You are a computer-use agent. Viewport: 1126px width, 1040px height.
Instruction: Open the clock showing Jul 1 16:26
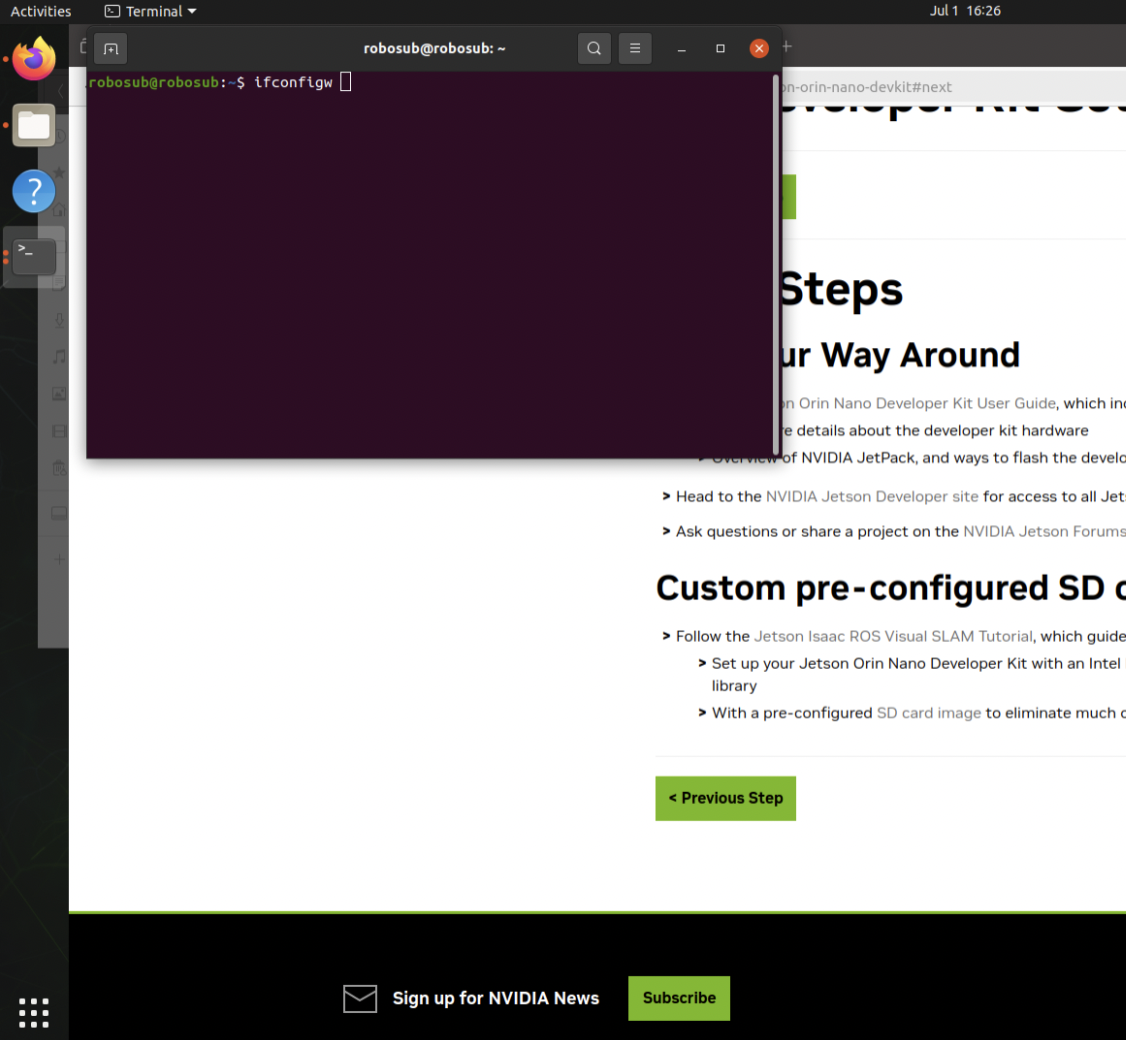pyautogui.click(x=964, y=11)
